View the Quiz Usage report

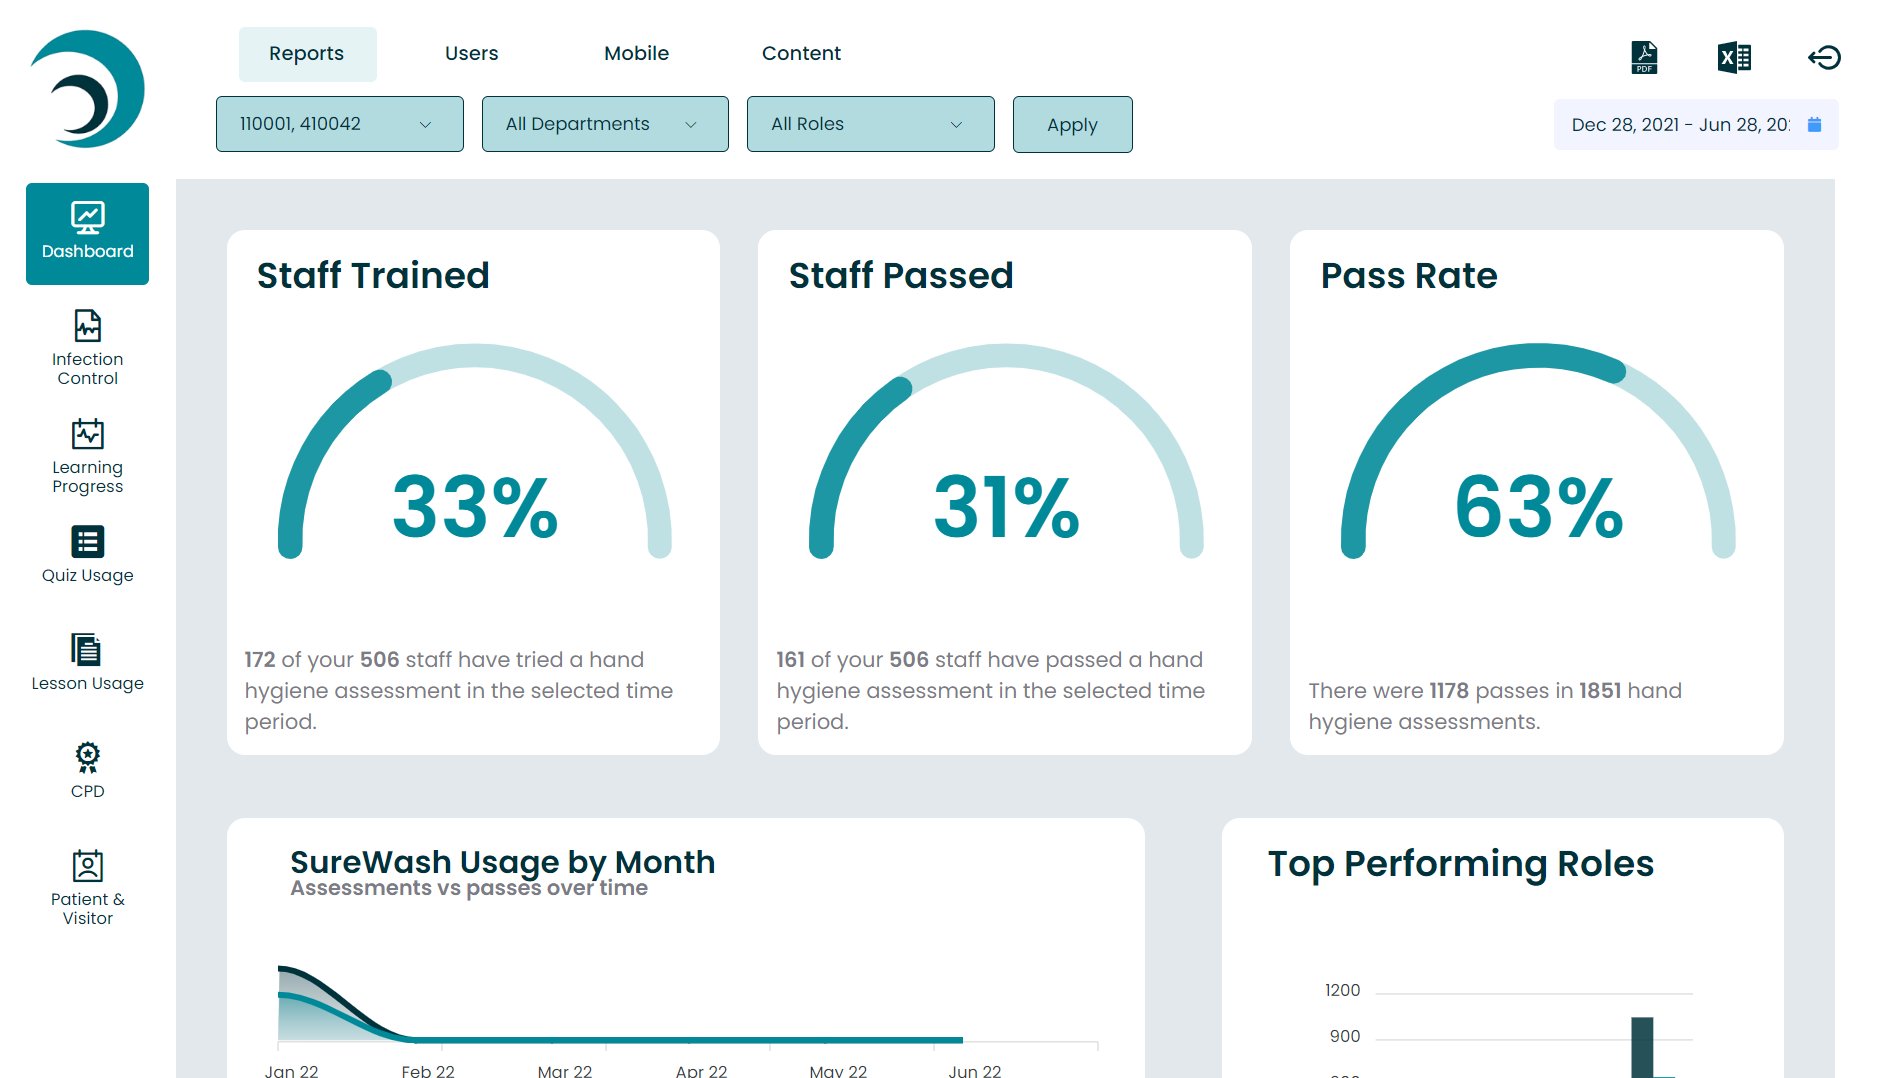(x=87, y=555)
